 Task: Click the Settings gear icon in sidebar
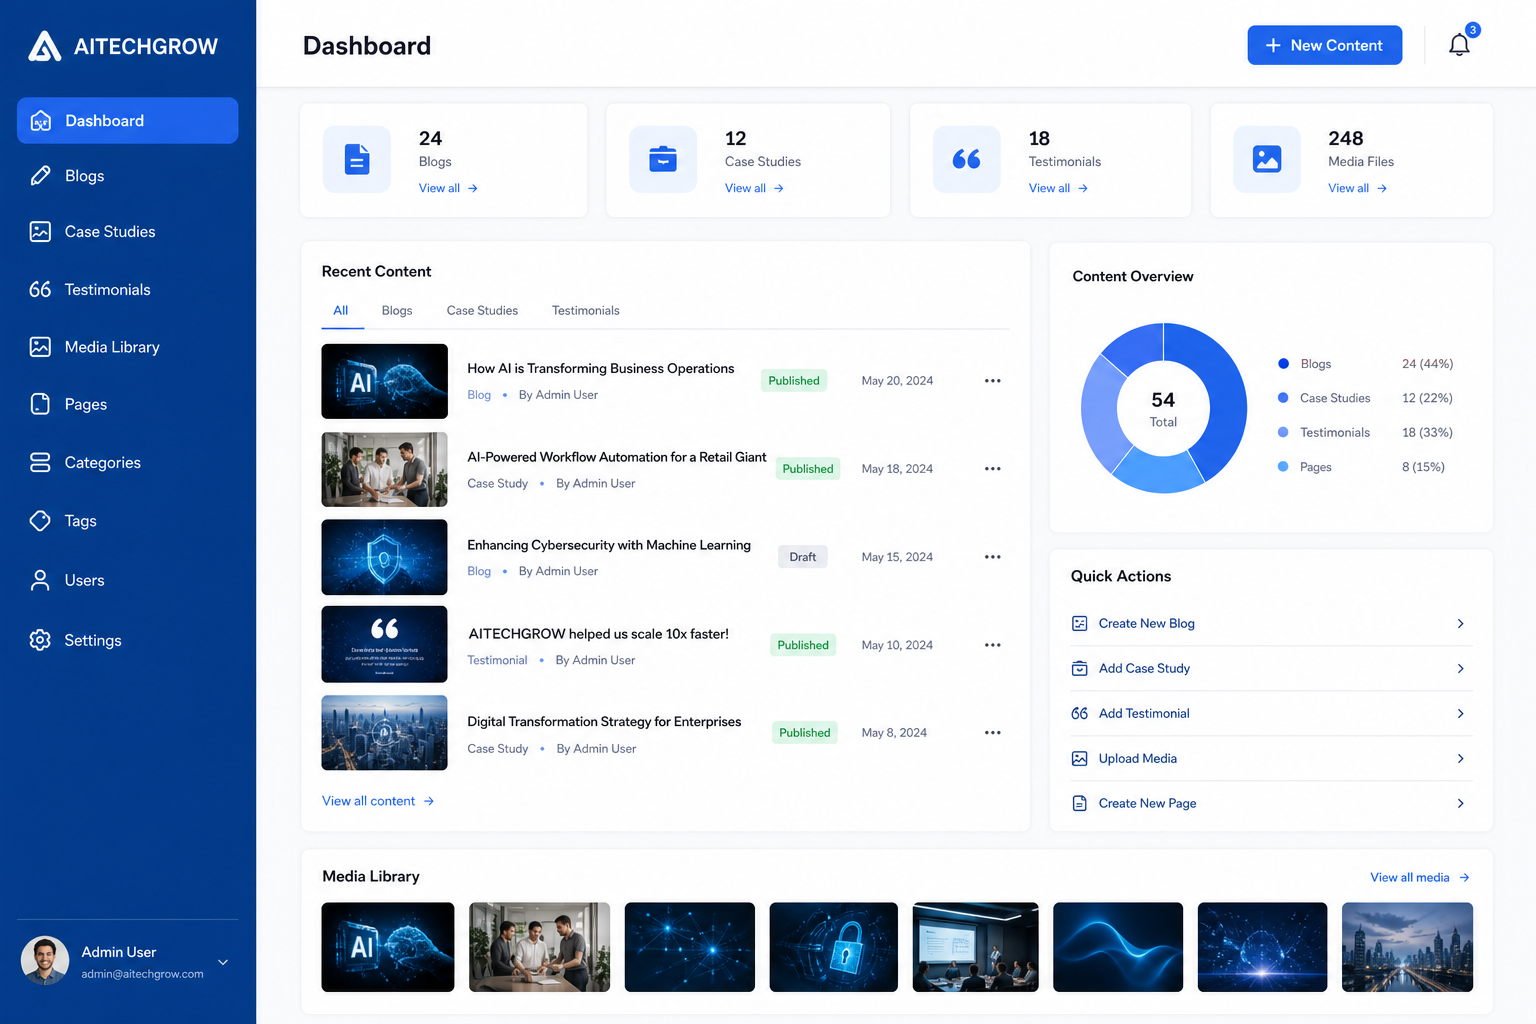(40, 640)
